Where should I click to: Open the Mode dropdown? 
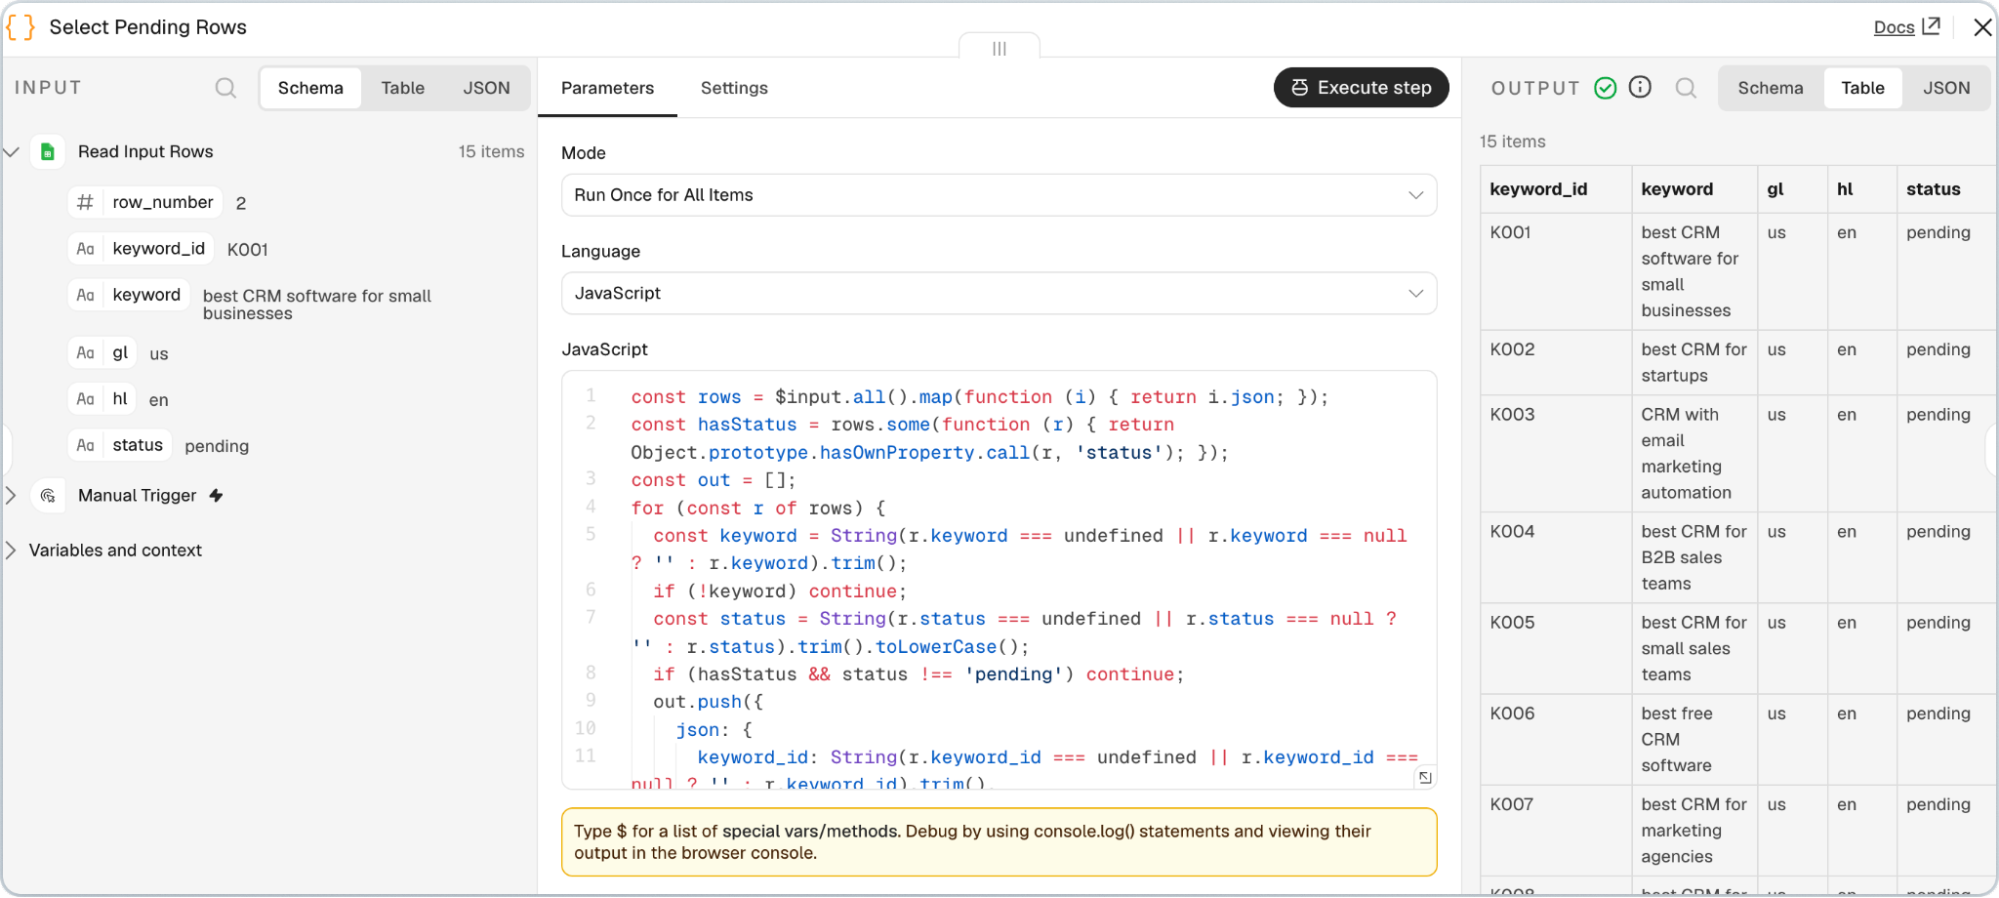click(x=999, y=195)
